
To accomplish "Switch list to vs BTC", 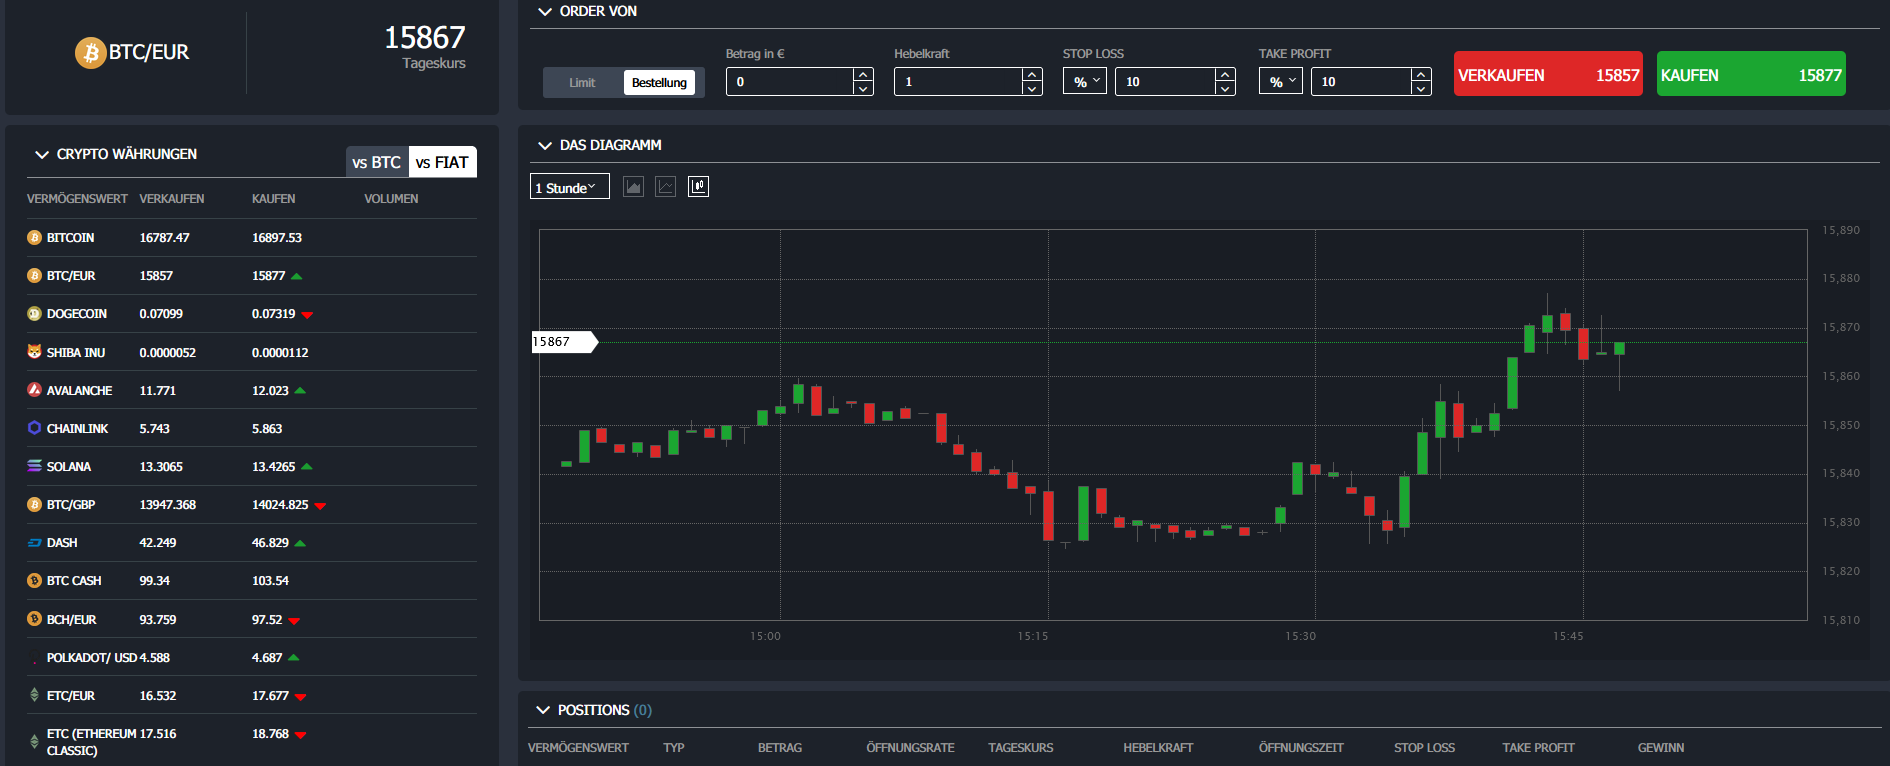I will tap(377, 162).
